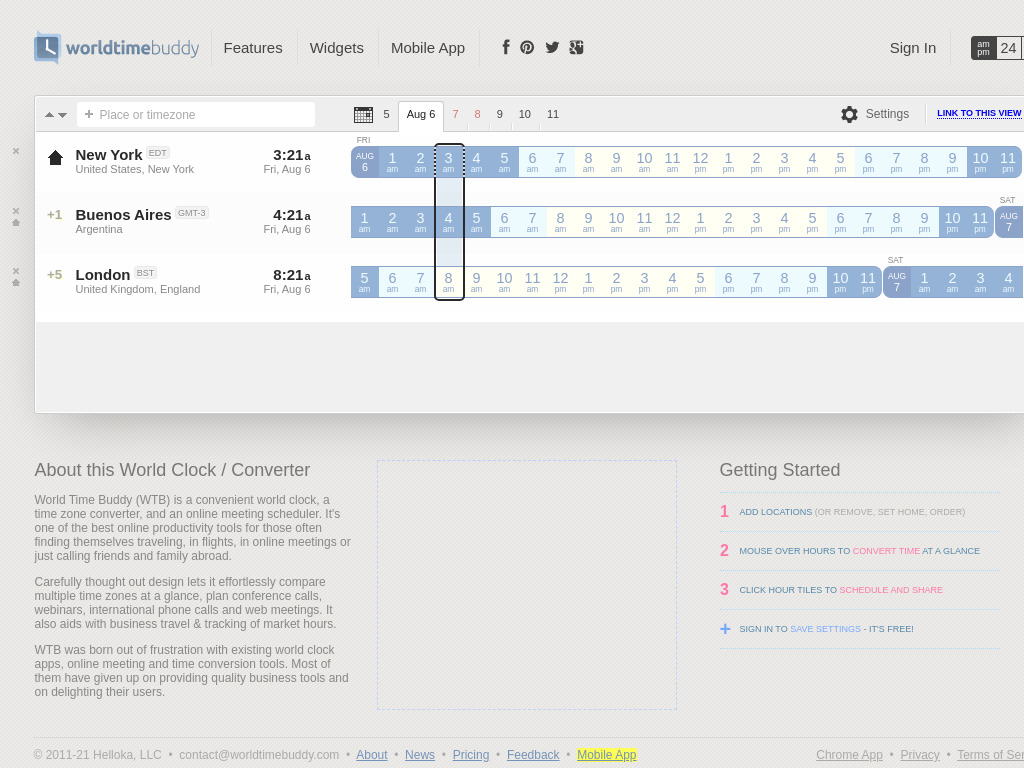Open the Mobile App nav item
The width and height of the screenshot is (1024, 768).
[428, 48]
